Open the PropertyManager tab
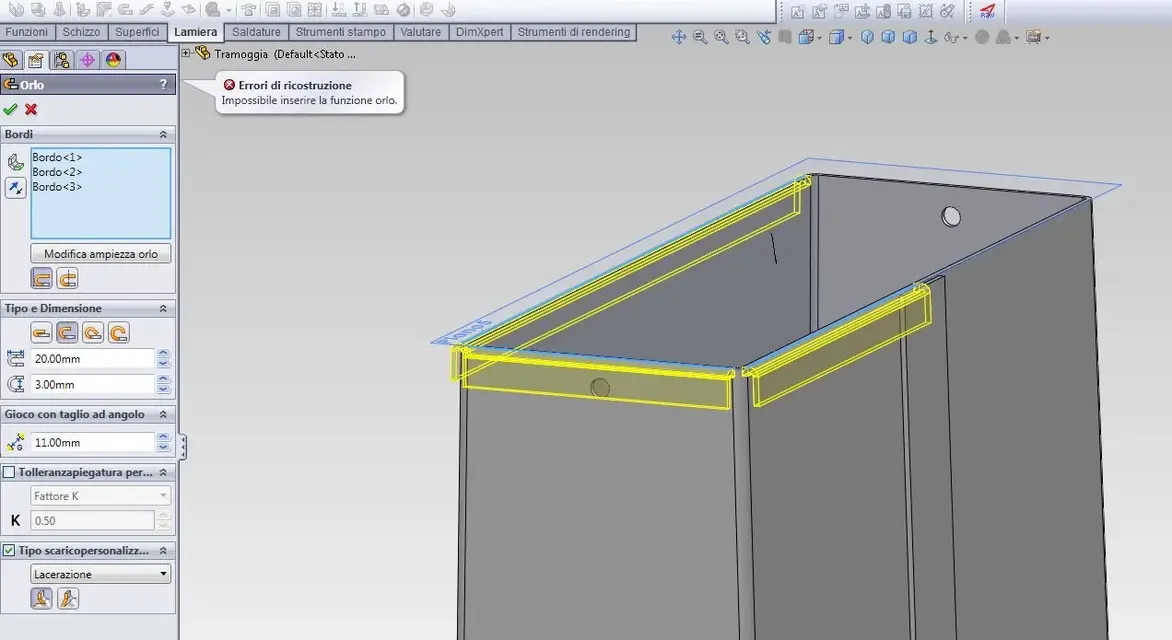The width and height of the screenshot is (1172, 640). tap(36, 60)
